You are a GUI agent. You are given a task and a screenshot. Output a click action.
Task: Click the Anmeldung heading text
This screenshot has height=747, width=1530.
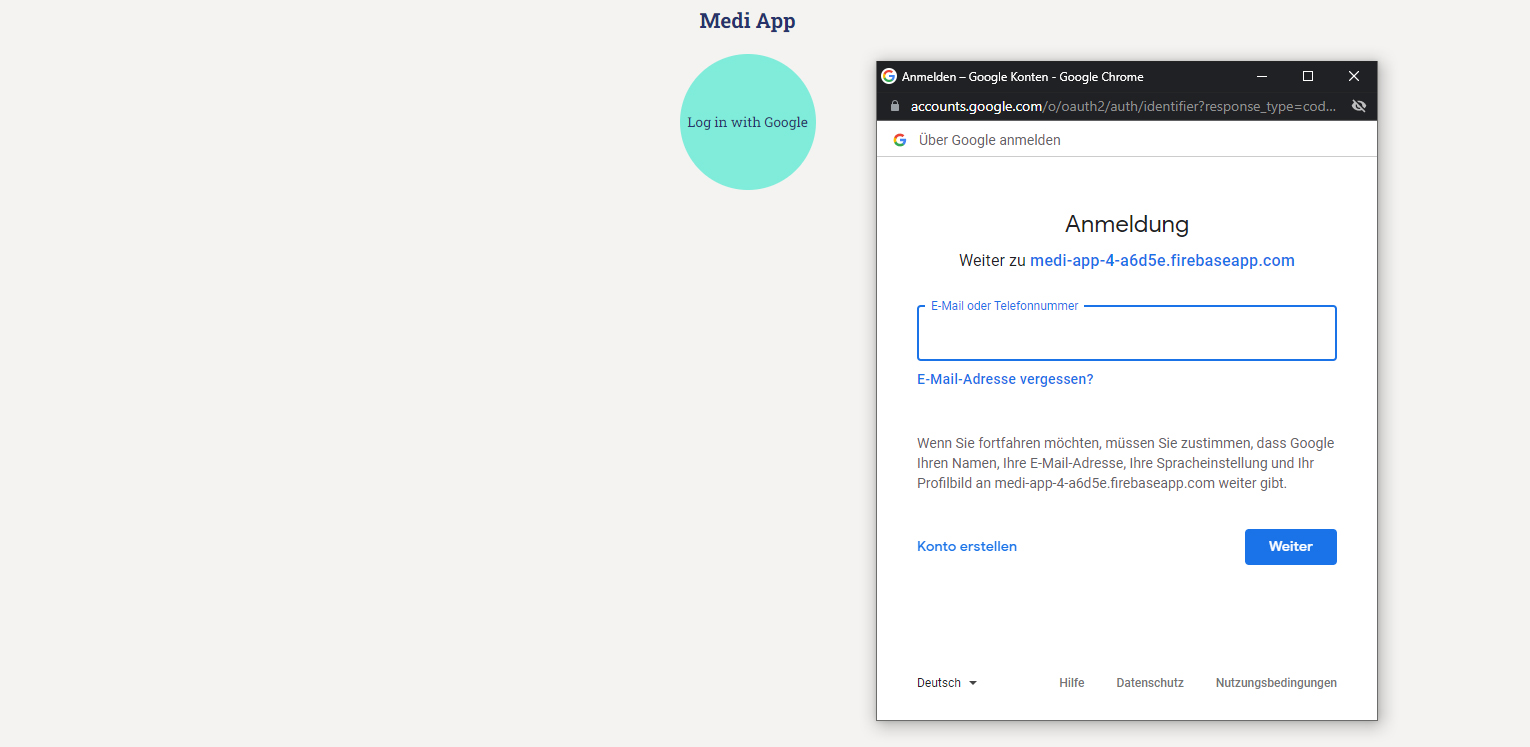coord(1127,224)
